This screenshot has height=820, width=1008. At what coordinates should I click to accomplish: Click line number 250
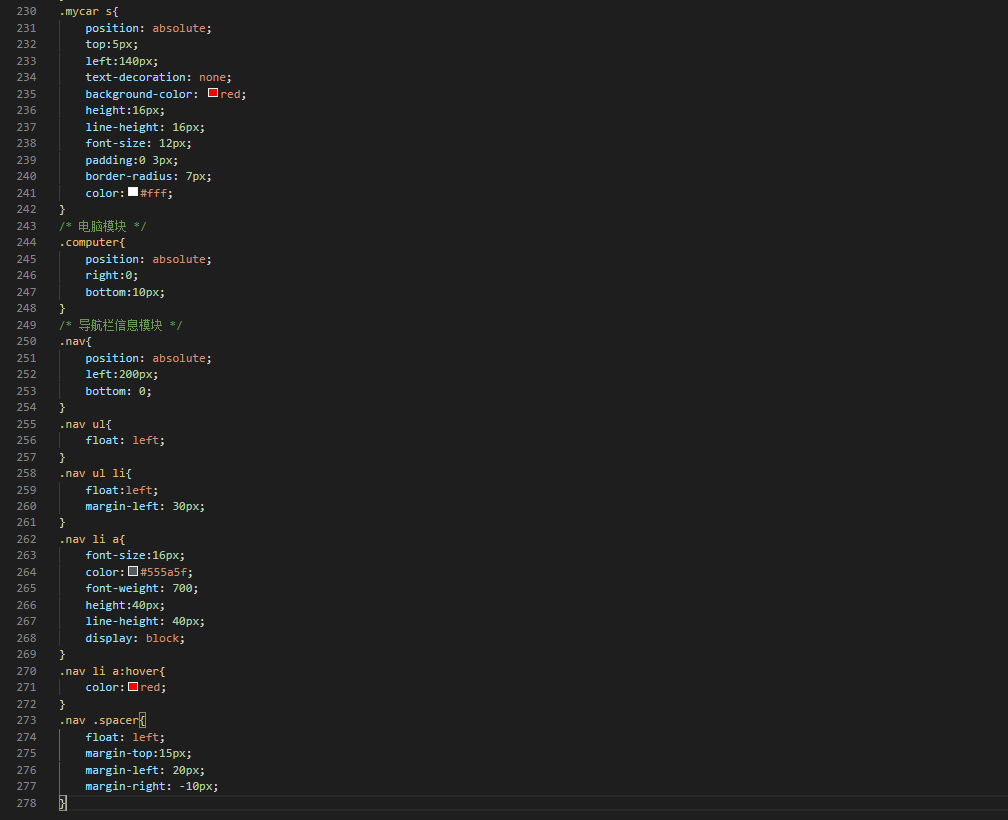click(x=26, y=341)
